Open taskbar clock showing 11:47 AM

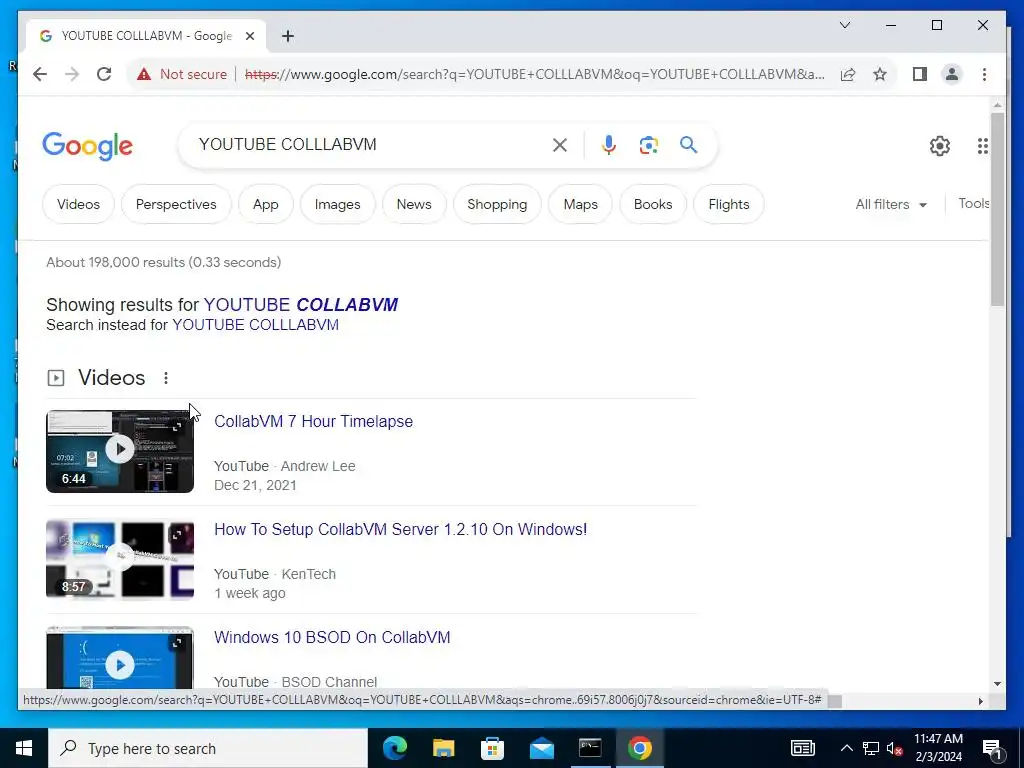(x=938, y=748)
